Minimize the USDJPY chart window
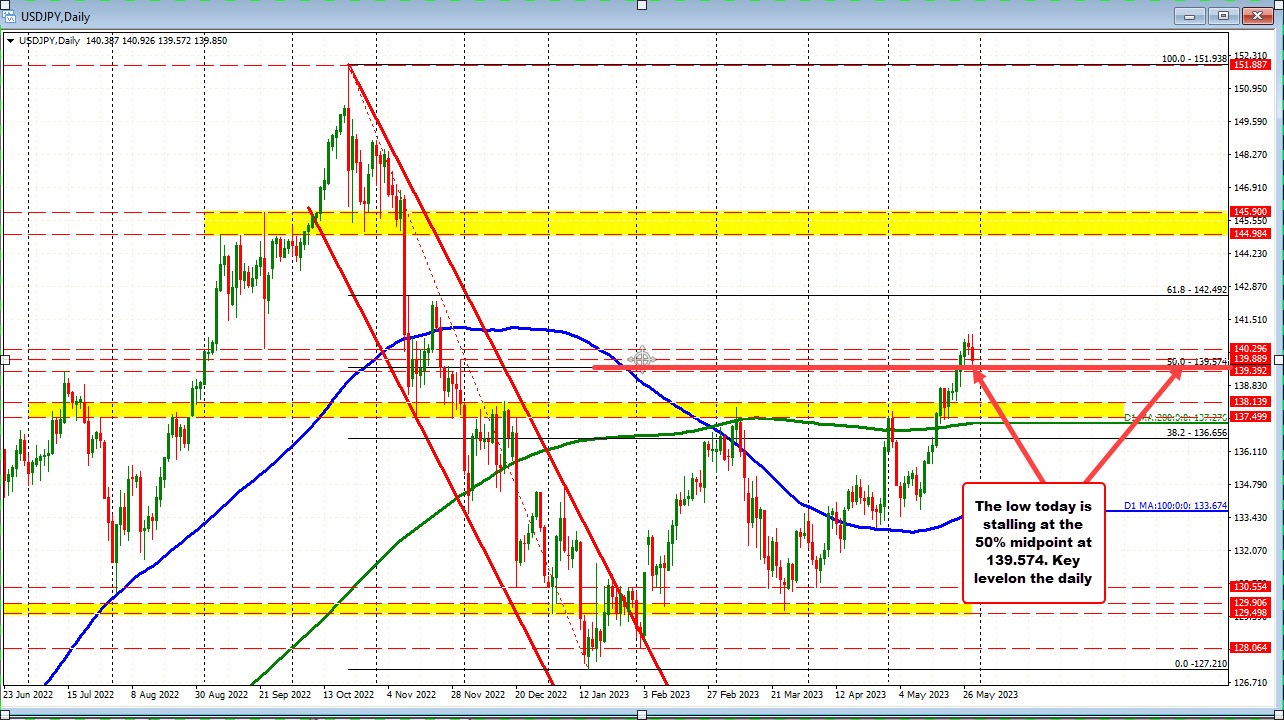This screenshot has height=720, width=1284. [1192, 16]
